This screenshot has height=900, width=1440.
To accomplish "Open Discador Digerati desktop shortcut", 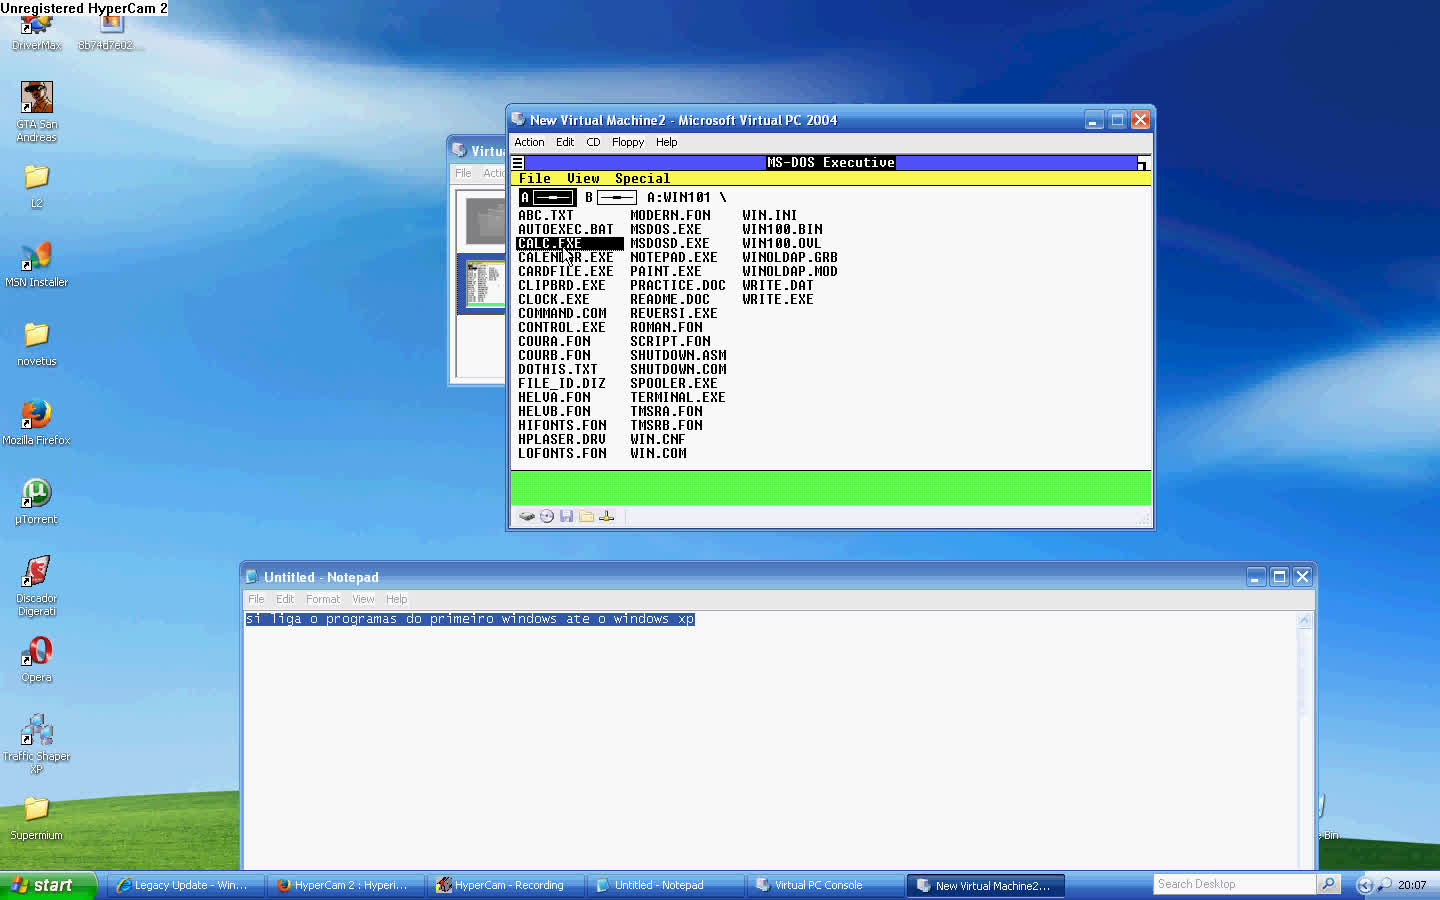I will pos(36,586).
